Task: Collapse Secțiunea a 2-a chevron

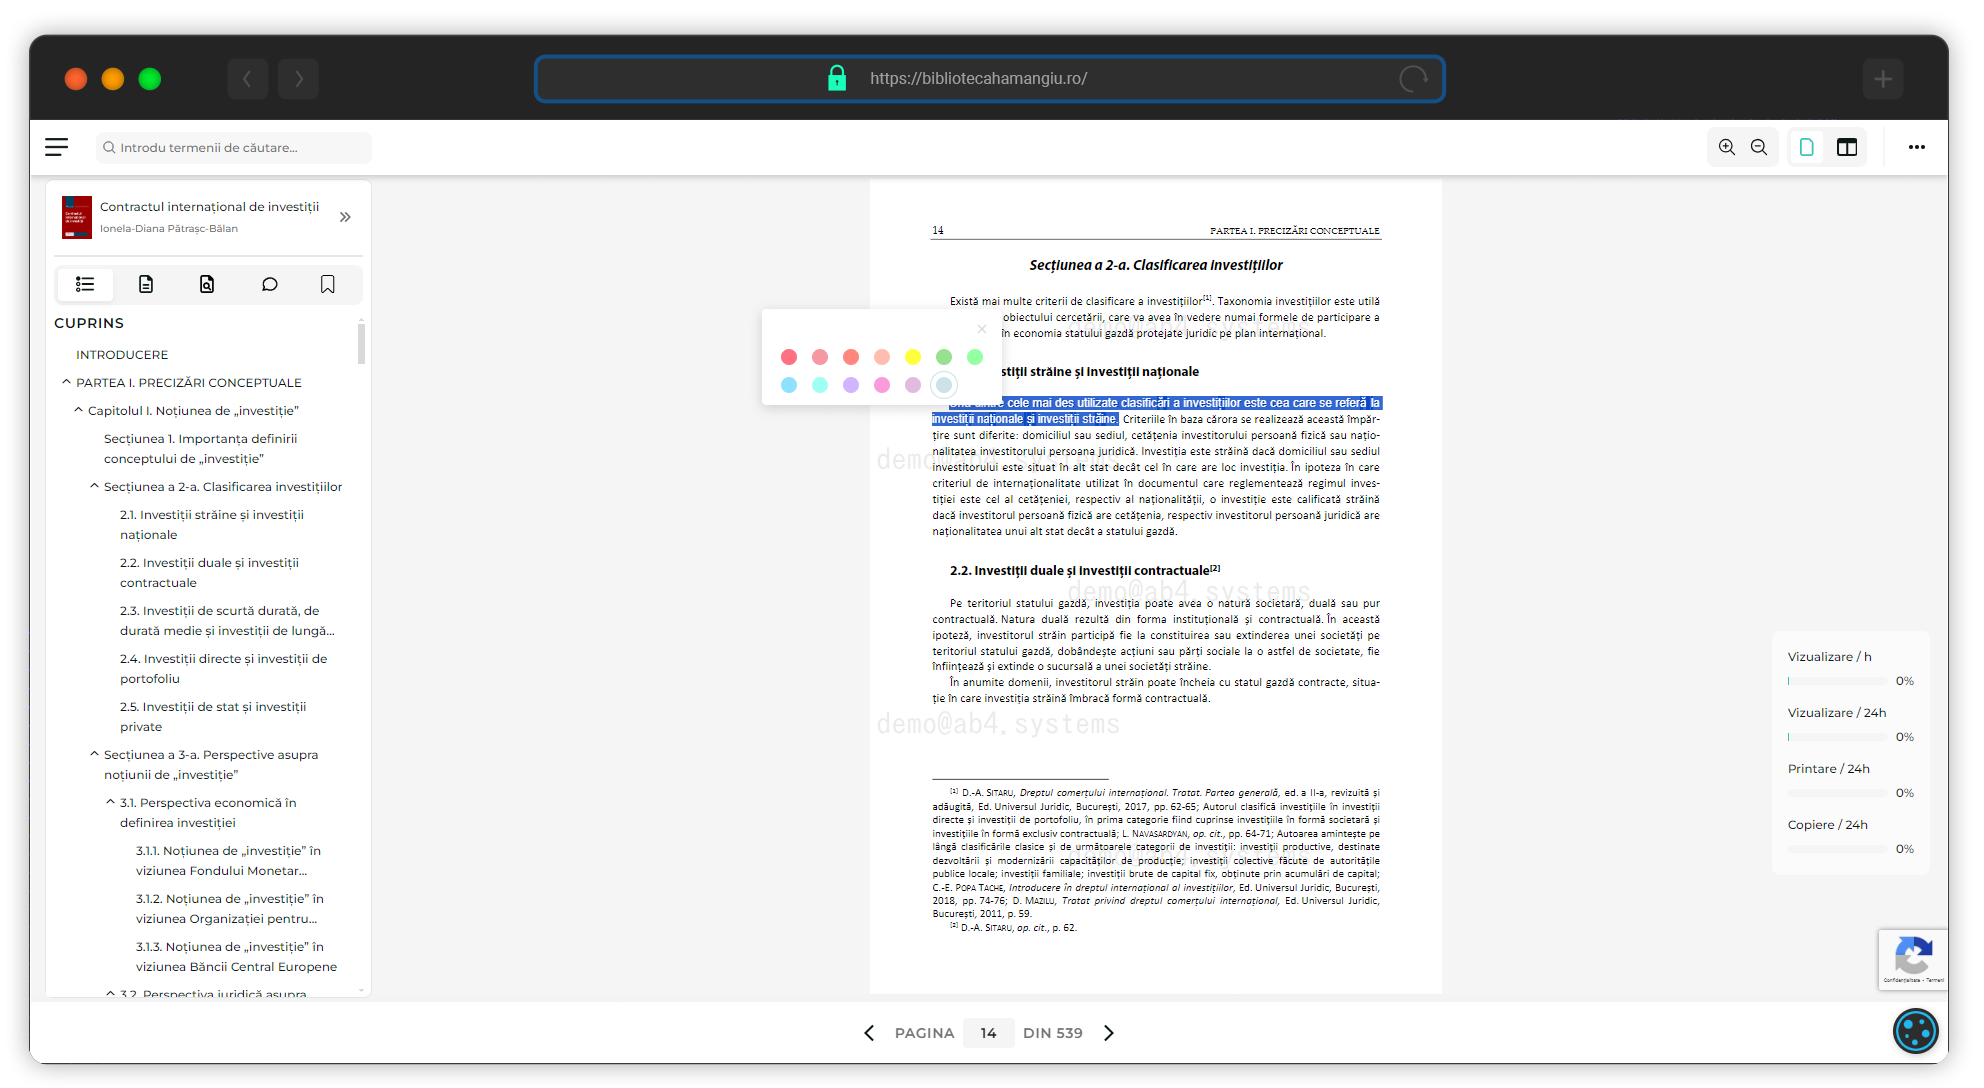Action: pyautogui.click(x=94, y=486)
